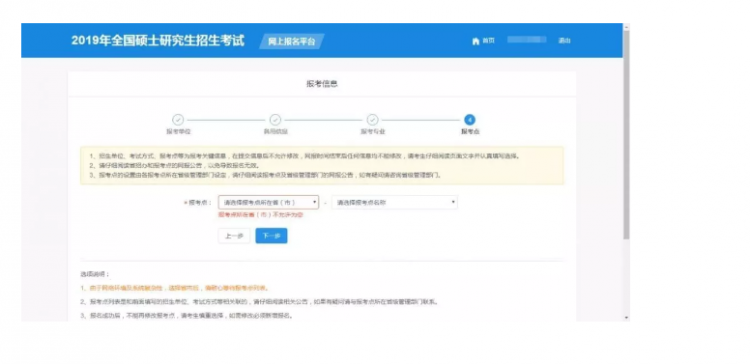
Task: Select the 报考专业 step checkmark circle
Action: (372, 120)
